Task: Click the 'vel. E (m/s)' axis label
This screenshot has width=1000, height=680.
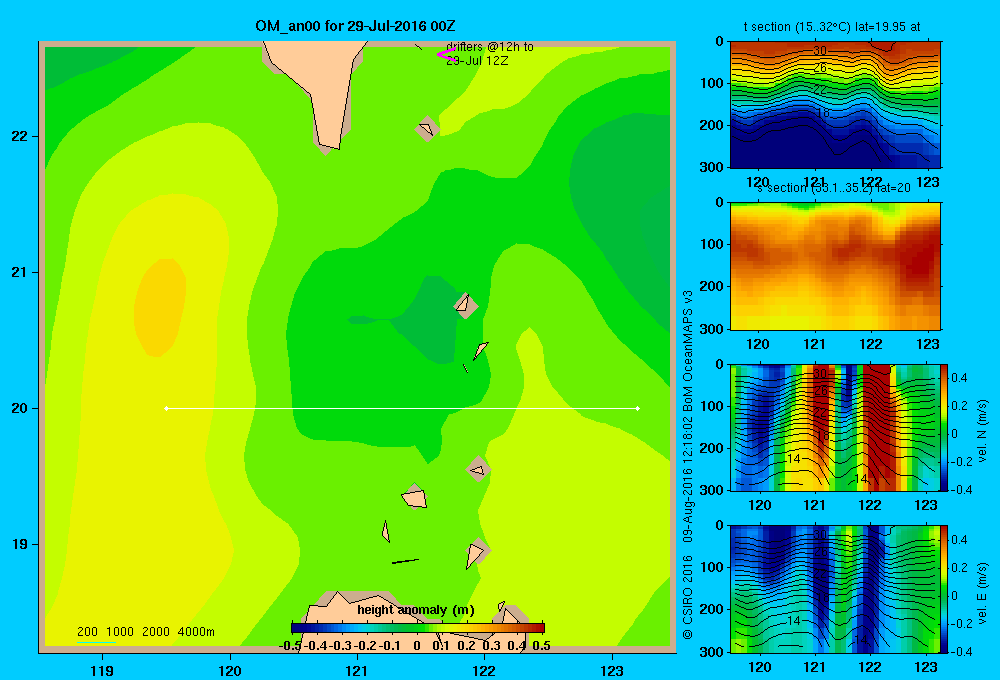Action: (x=983, y=593)
